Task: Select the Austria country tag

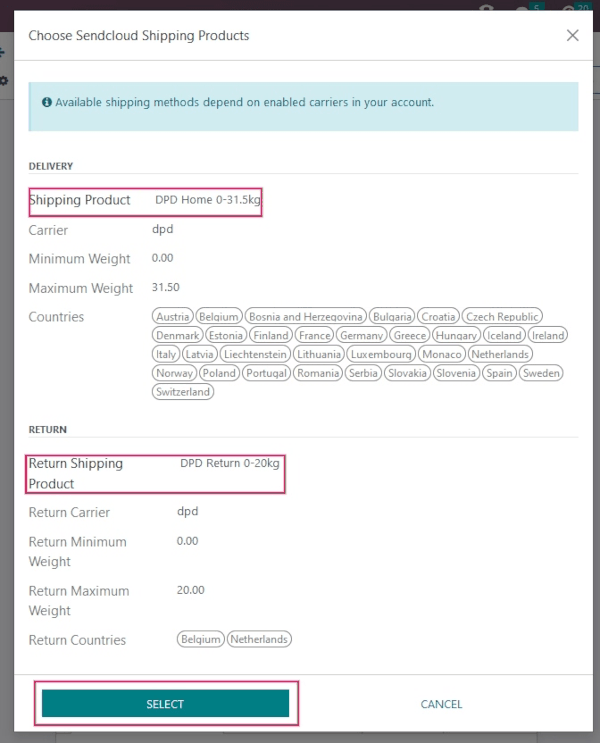Action: click(173, 317)
